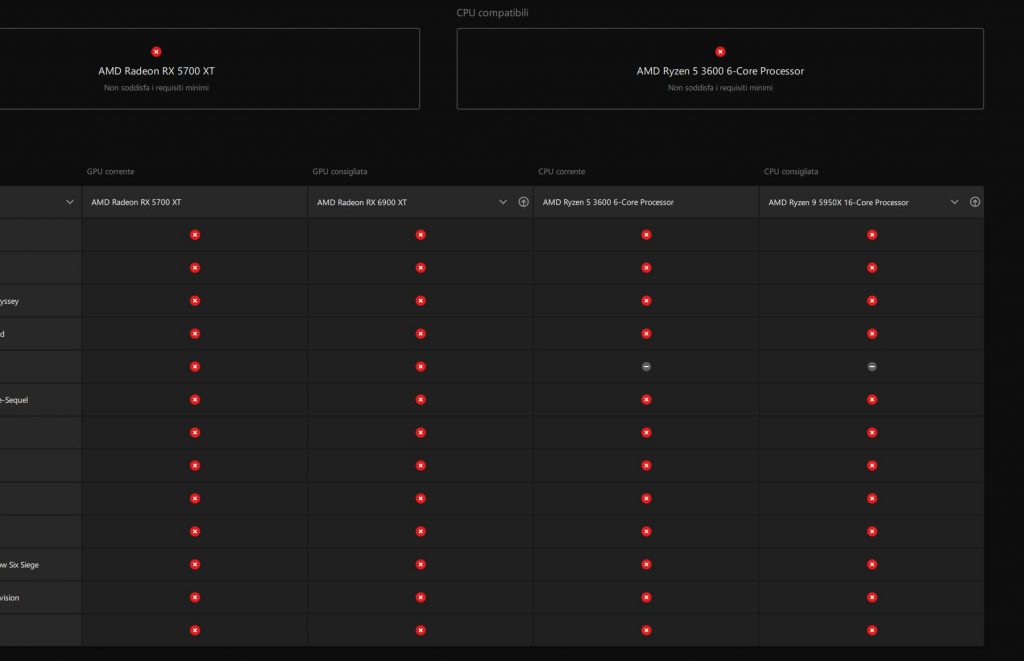This screenshot has width=1024, height=661.
Task: Click table header cell 'AMD Ryzen 5 3600 6-Core Processor'
Action: 646,202
